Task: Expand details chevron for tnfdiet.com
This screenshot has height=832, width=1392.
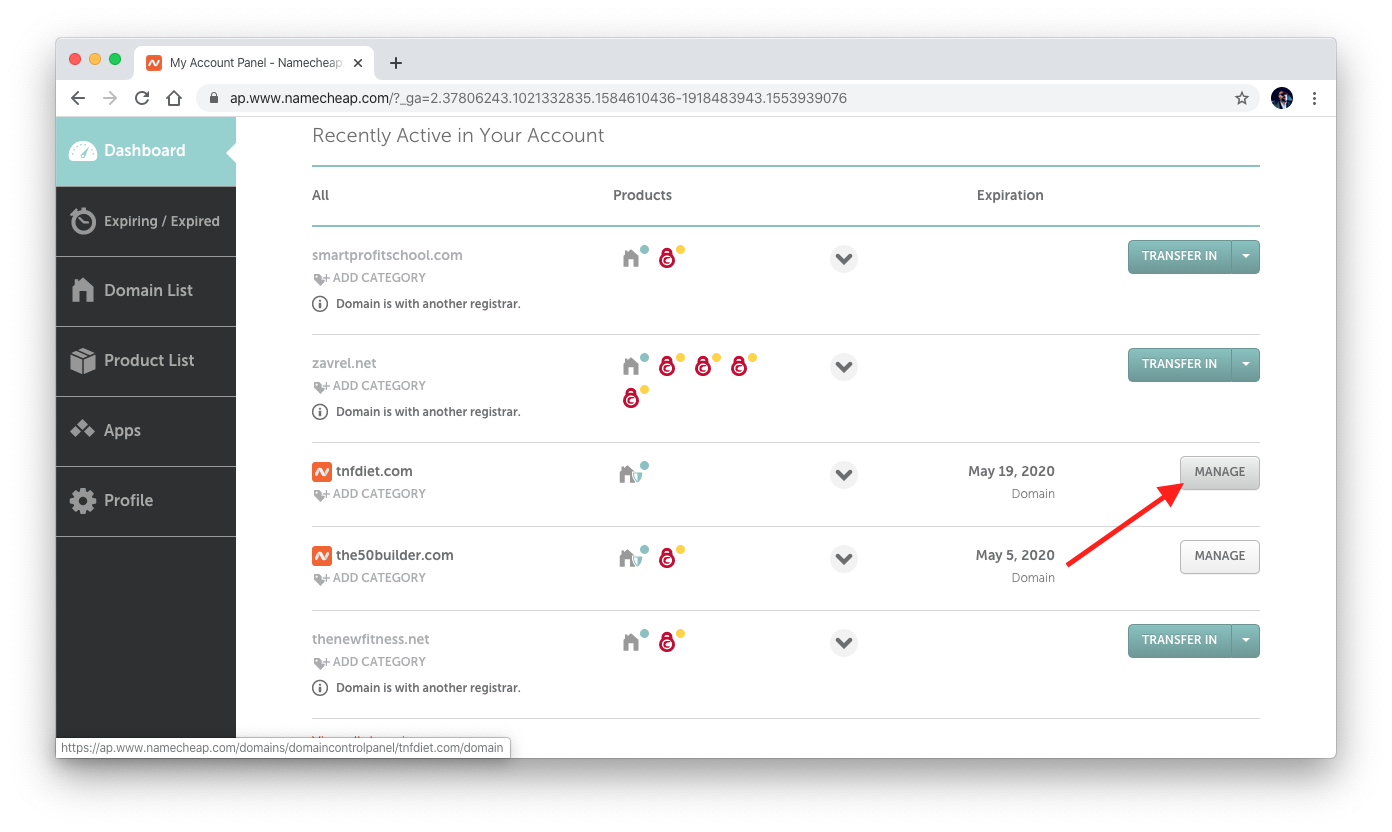Action: [x=844, y=475]
